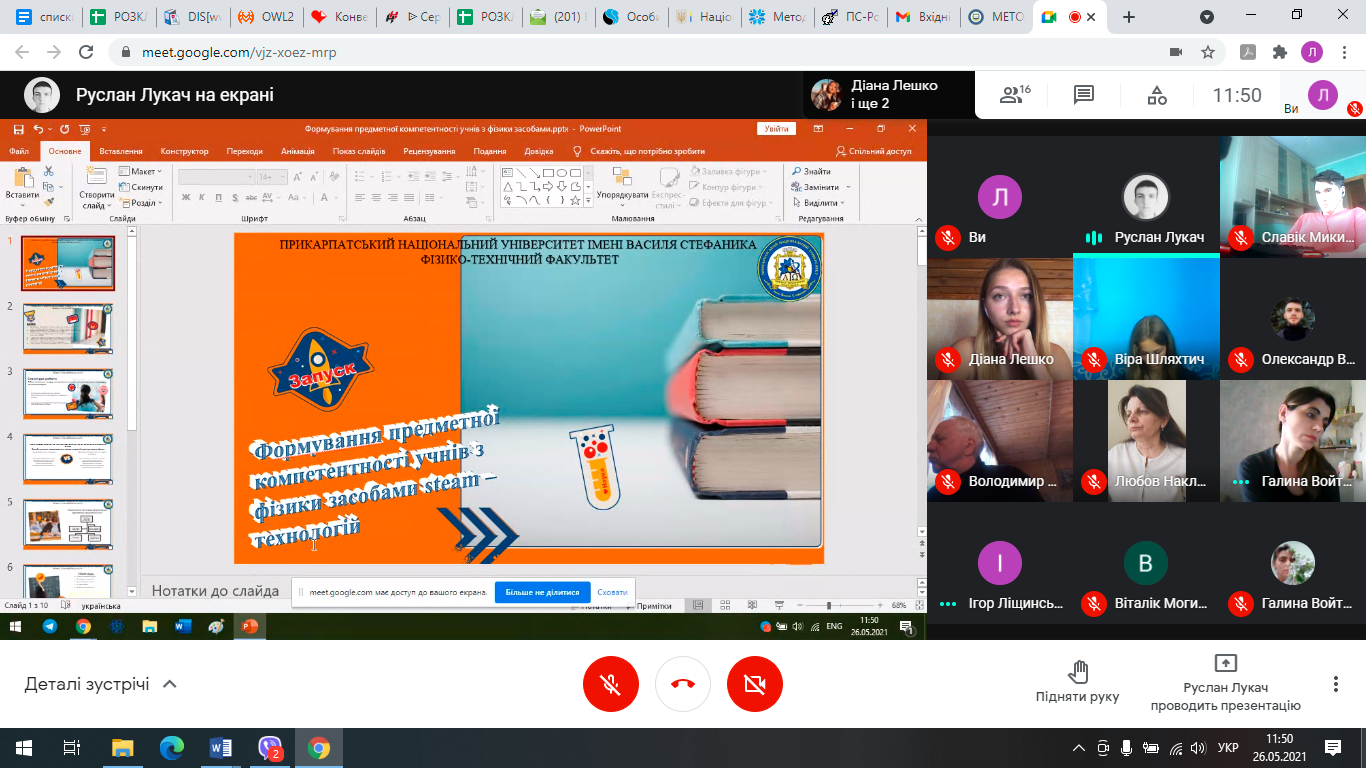Open a new browser tab
Viewport: 1366px width, 768px height.
click(1129, 17)
